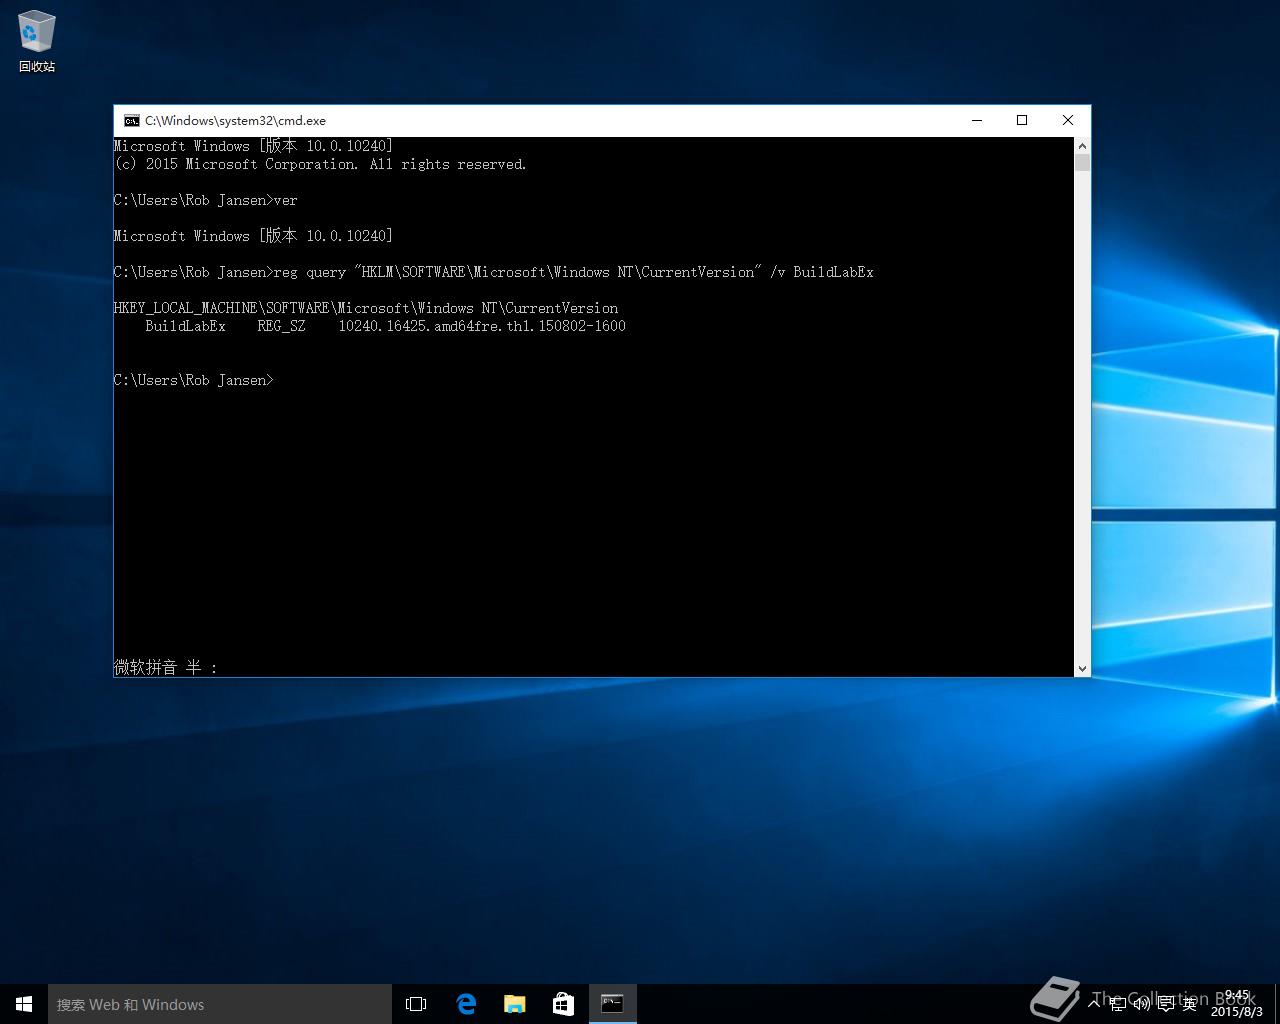Show hidden tray icons chevron
The image size is (1280, 1024).
[x=1094, y=1003]
